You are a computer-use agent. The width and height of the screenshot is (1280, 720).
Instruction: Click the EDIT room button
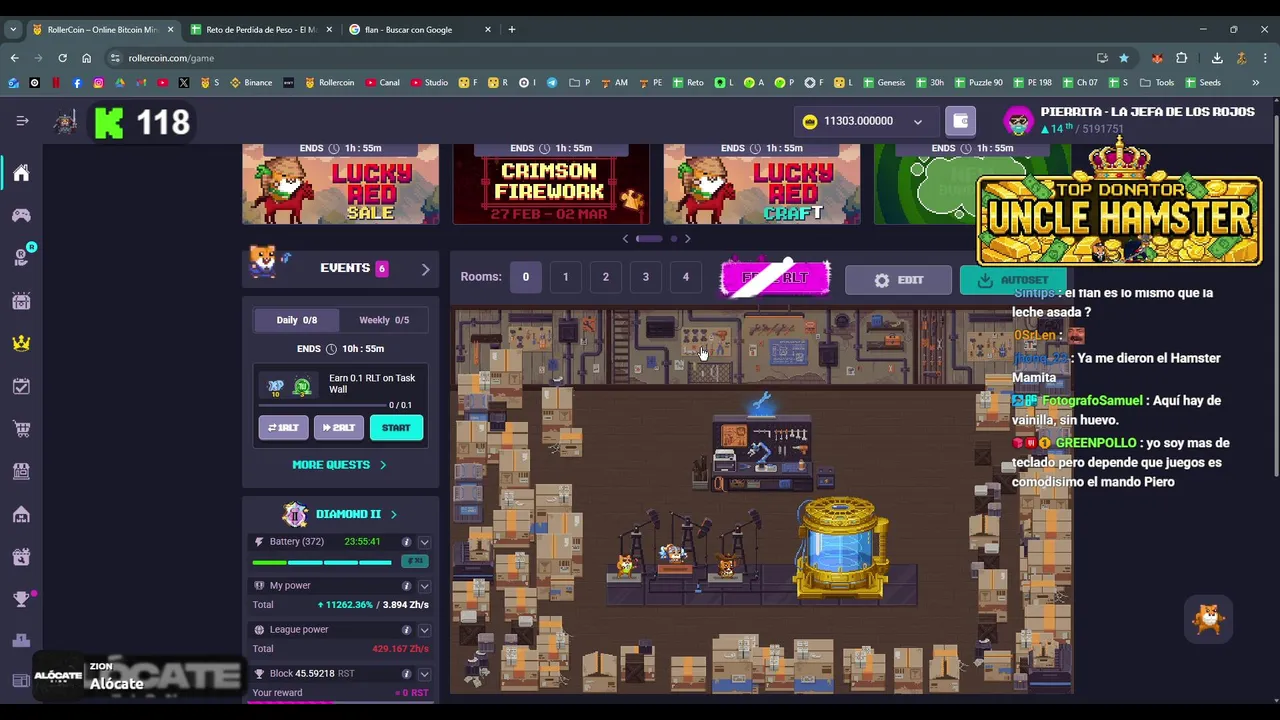tap(898, 280)
